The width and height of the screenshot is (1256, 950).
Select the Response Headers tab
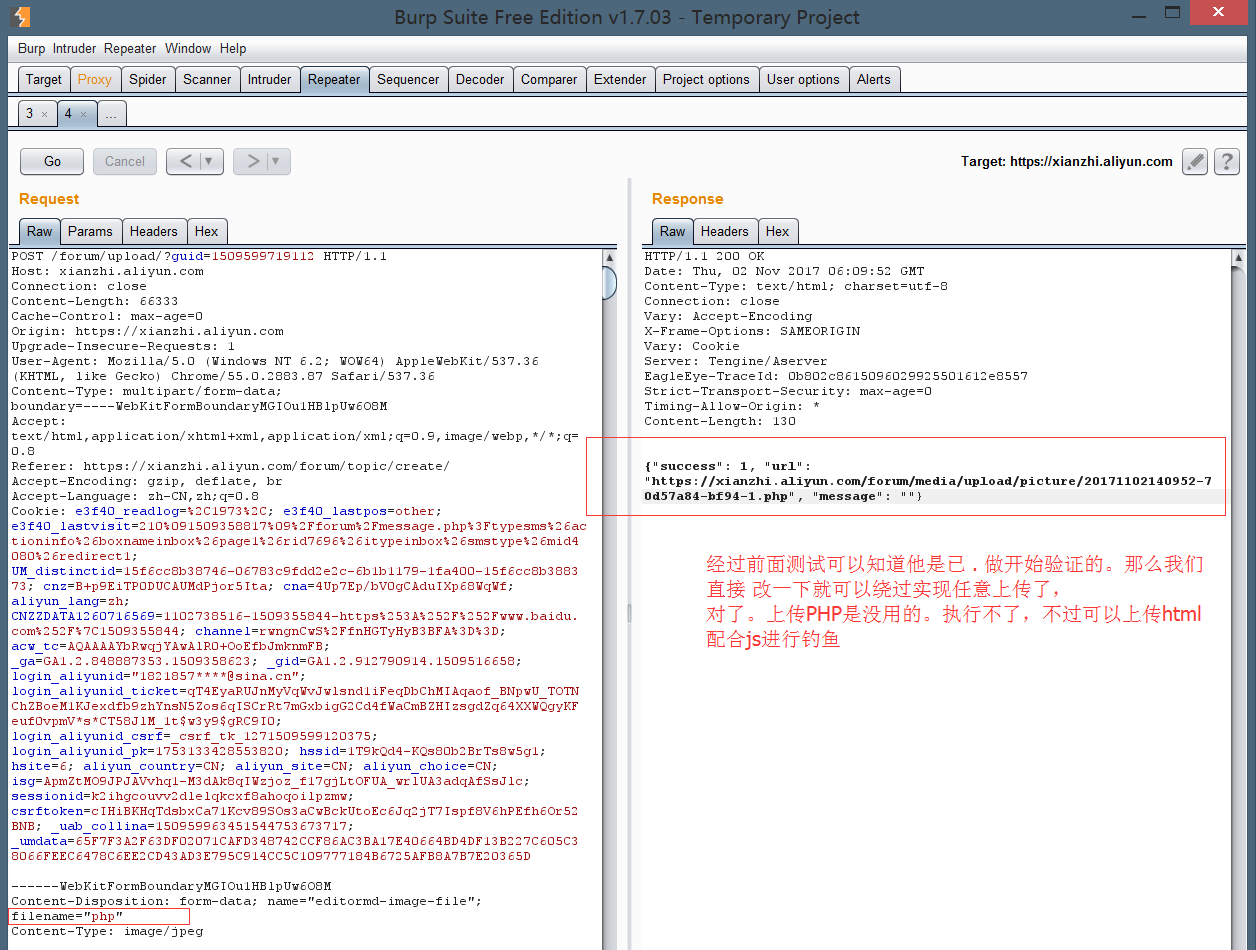point(724,231)
